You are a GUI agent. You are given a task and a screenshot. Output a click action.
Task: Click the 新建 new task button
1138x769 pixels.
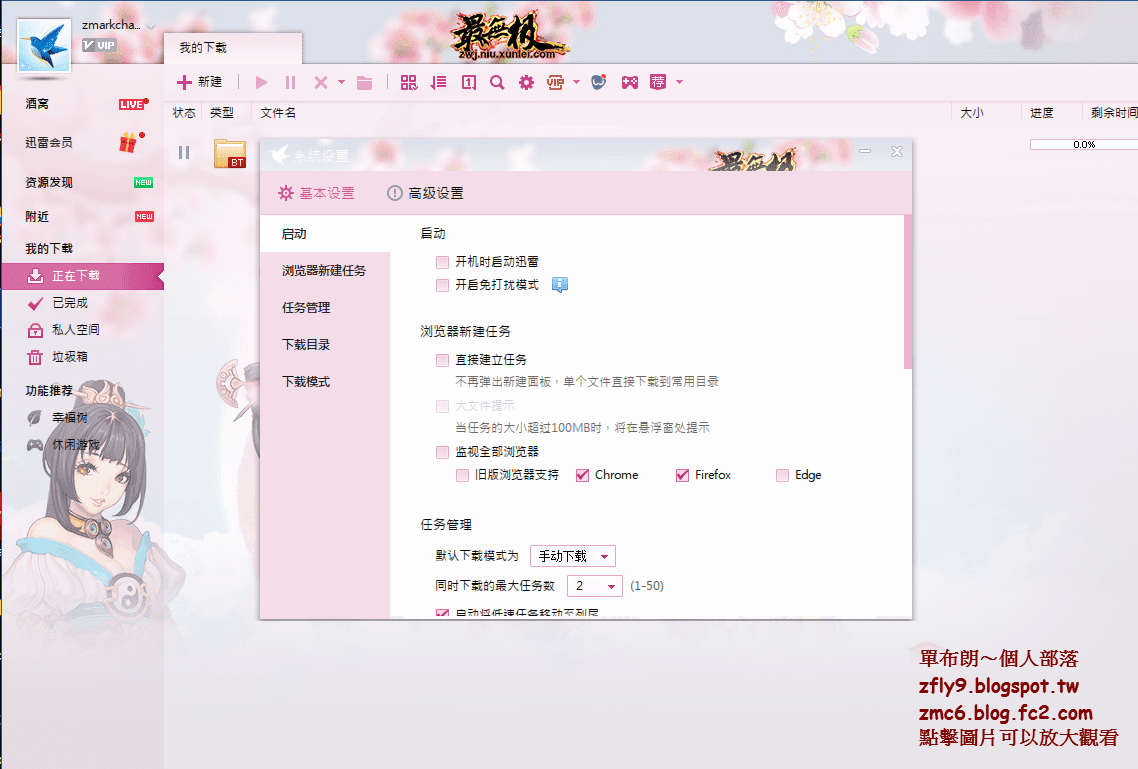pyautogui.click(x=200, y=82)
